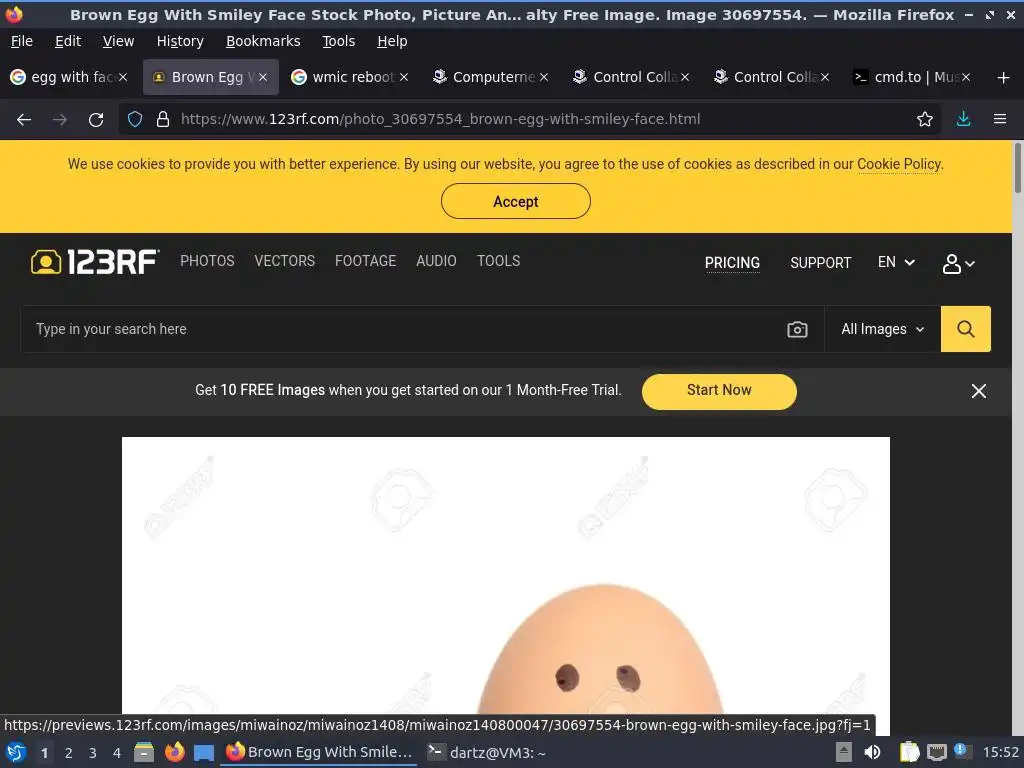Click the blue desktop icon in taskbar
Viewport: 1024px width, 768px height.
coord(204,753)
